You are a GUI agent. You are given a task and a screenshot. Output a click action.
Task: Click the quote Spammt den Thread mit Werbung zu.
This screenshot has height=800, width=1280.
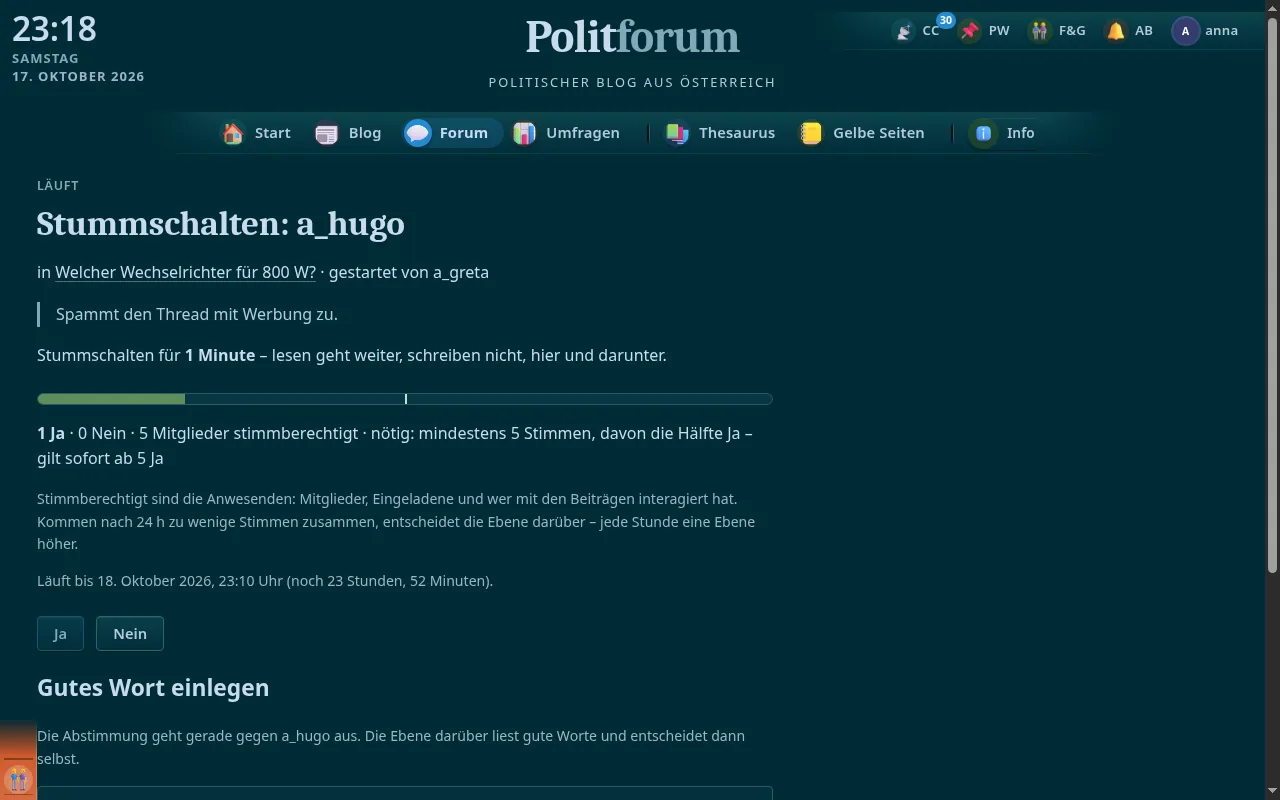[197, 314]
